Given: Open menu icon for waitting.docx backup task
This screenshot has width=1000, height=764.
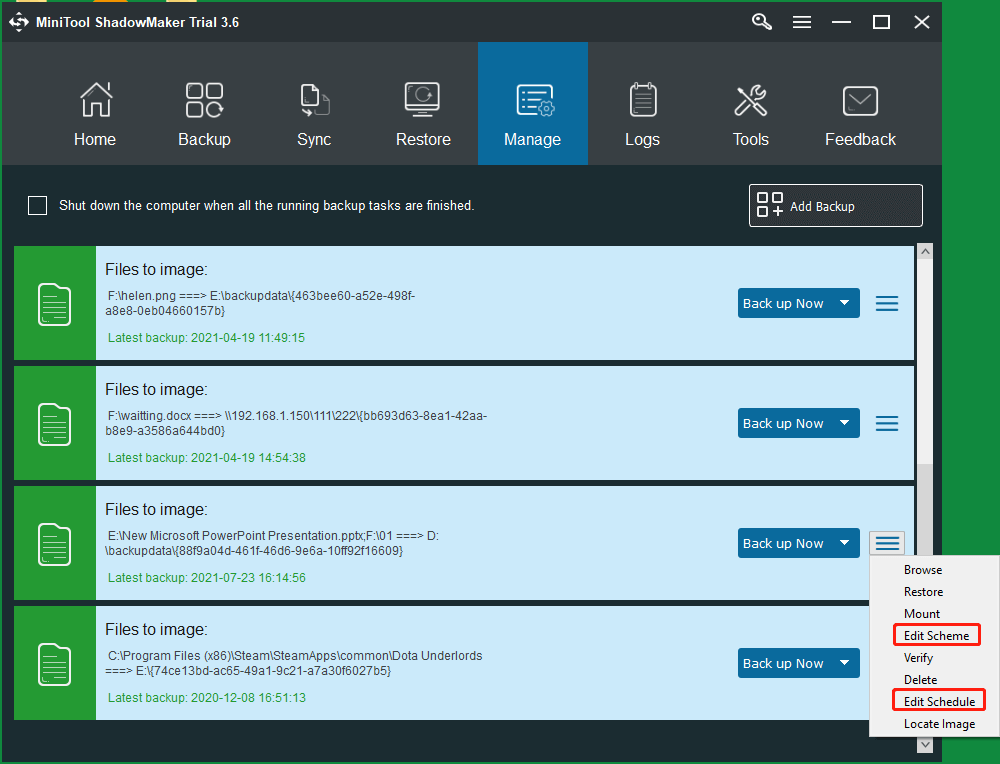Looking at the screenshot, I should tap(886, 423).
